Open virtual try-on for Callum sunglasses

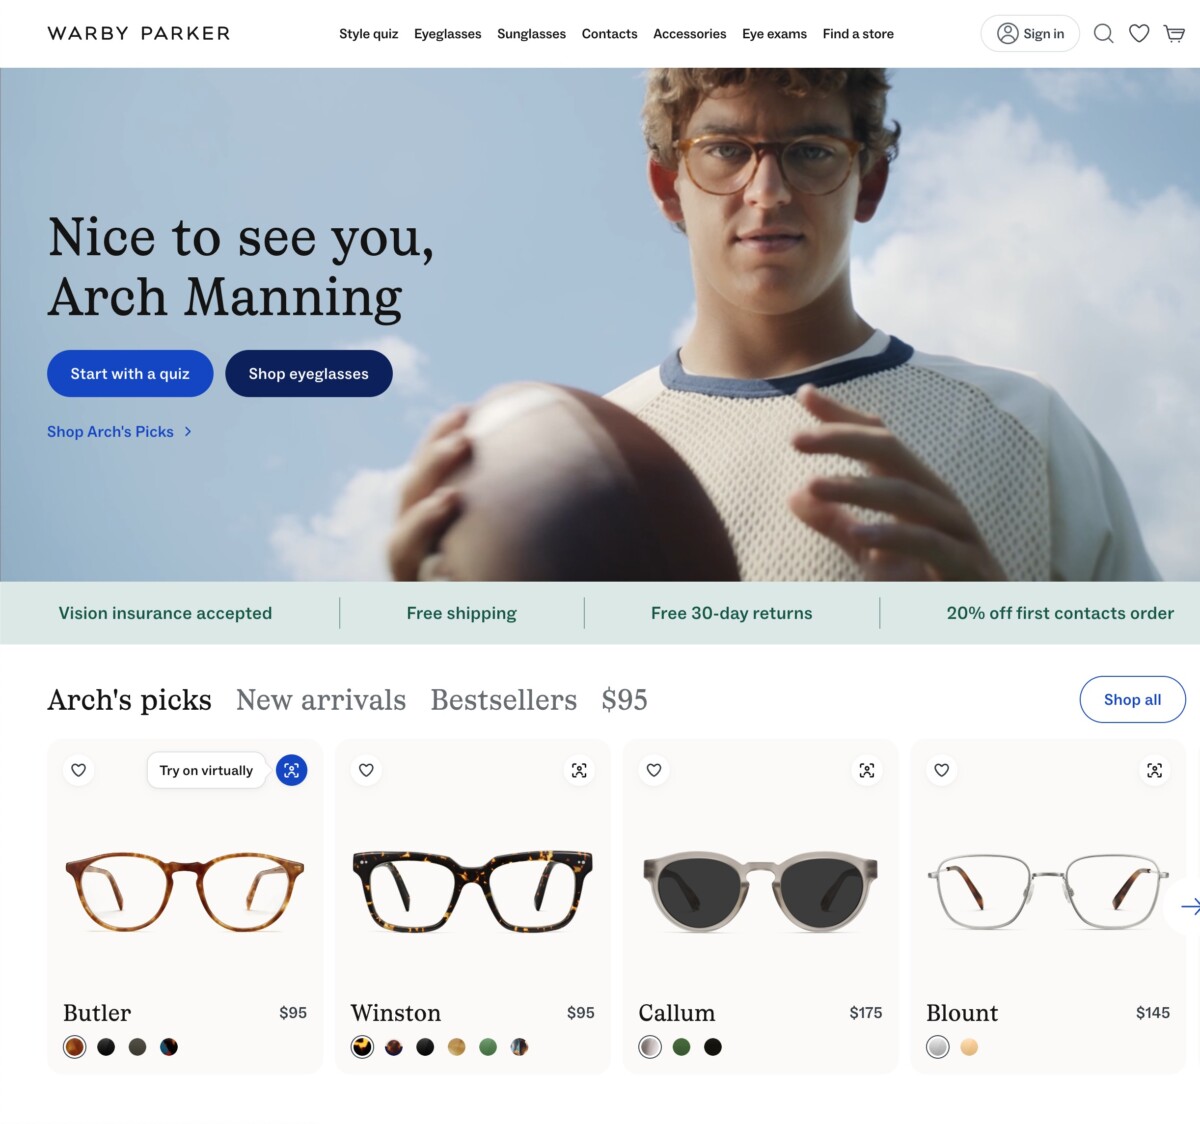(867, 770)
